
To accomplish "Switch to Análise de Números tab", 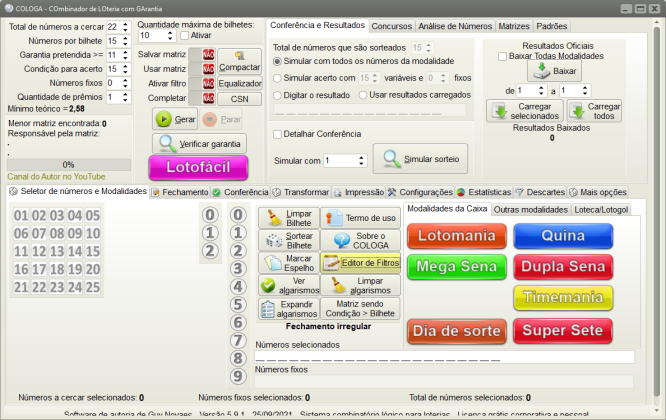I will point(455,26).
